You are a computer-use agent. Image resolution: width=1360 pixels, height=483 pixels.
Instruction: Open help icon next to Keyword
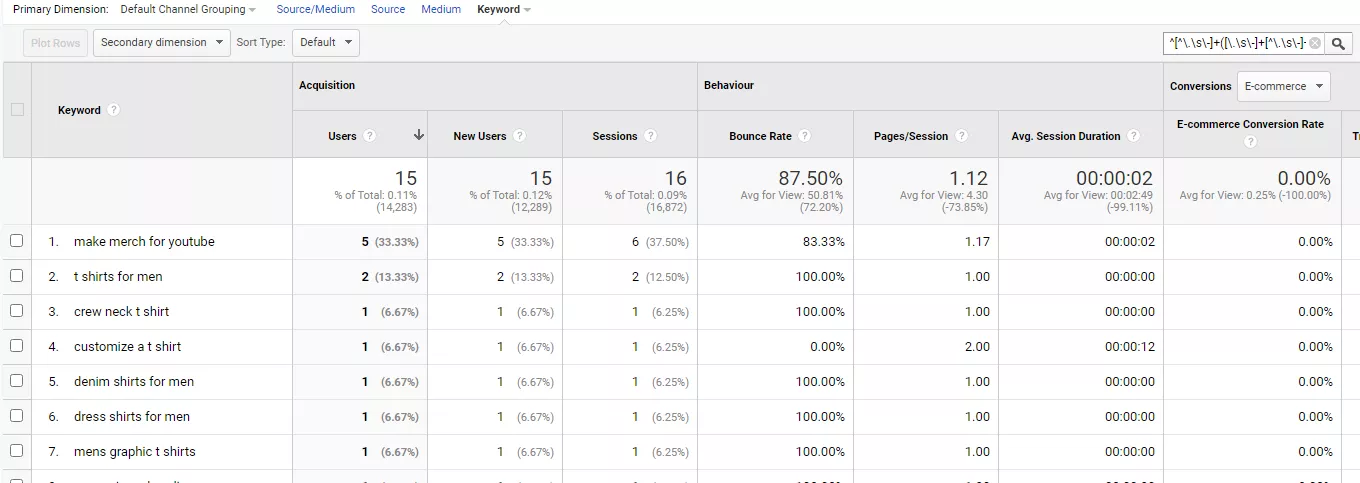[x=114, y=110]
